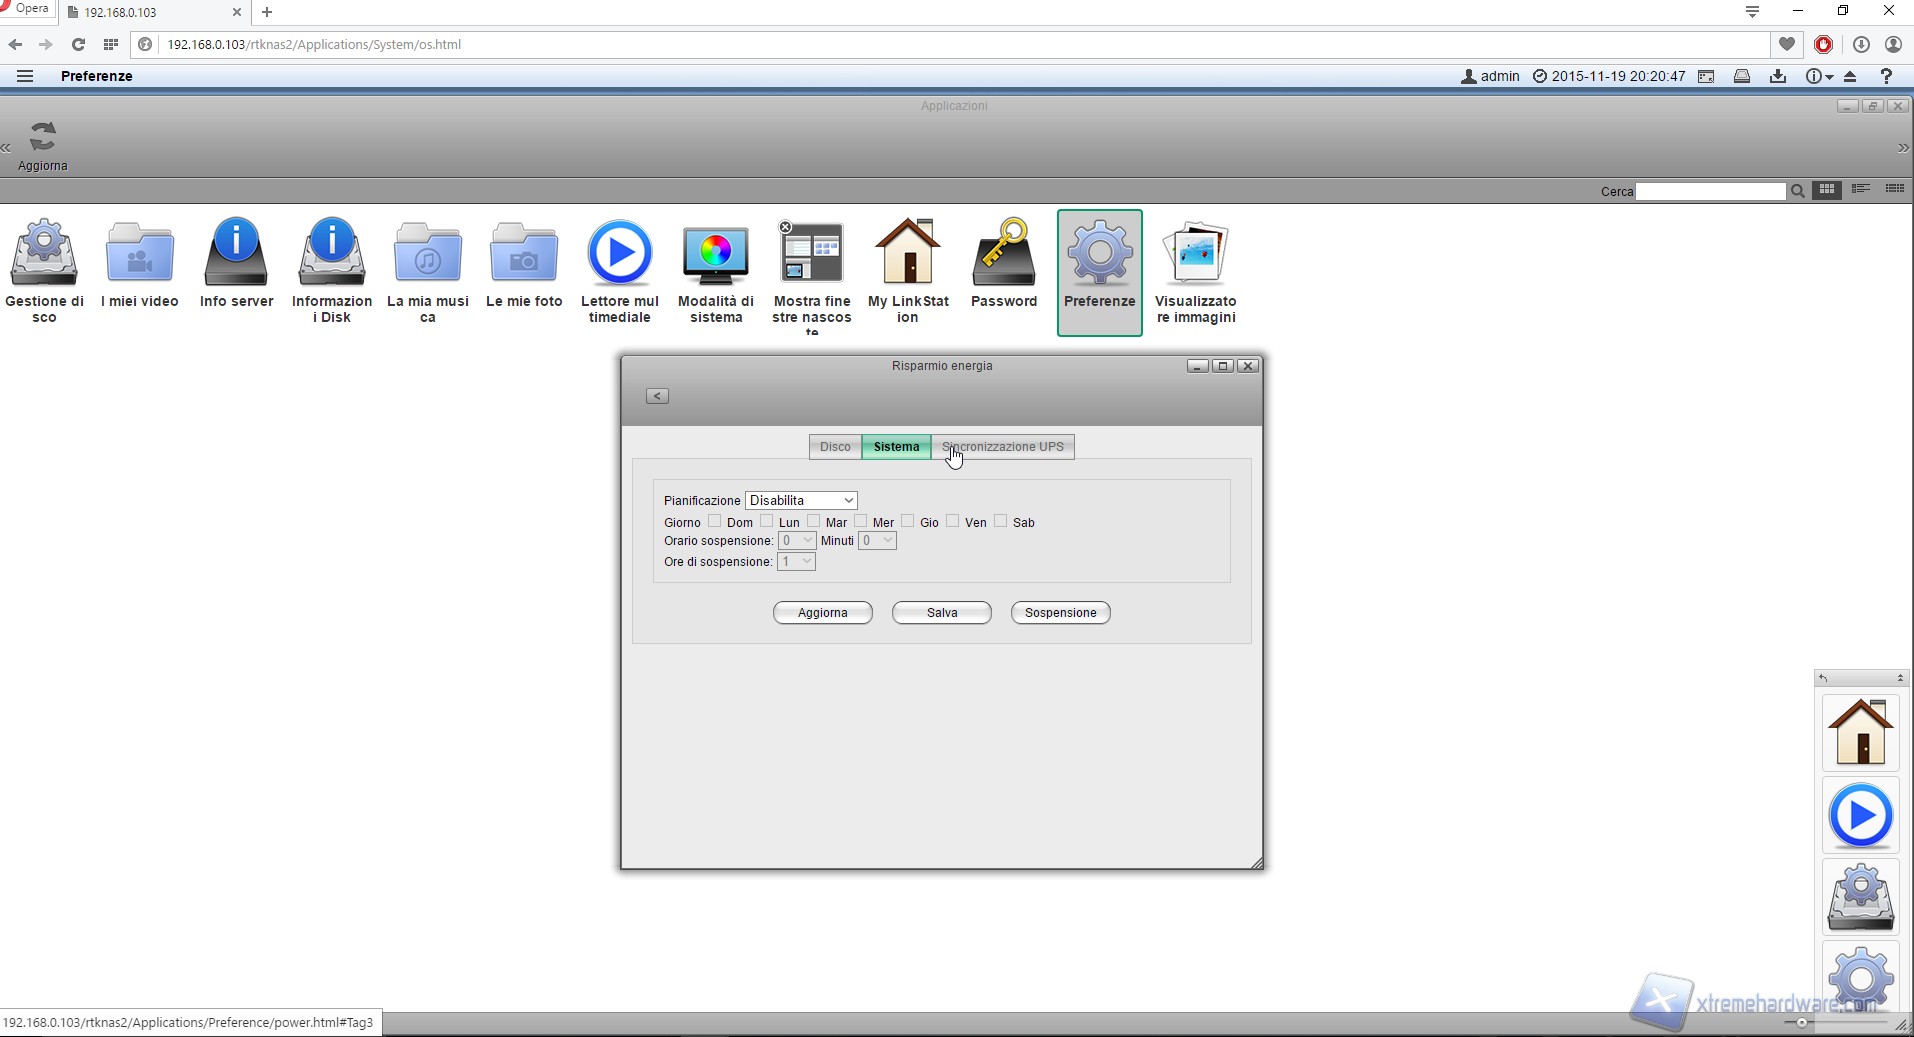Viewport: 1914px width, 1037px height.
Task: Click the Sospensione button
Action: coord(1060,613)
